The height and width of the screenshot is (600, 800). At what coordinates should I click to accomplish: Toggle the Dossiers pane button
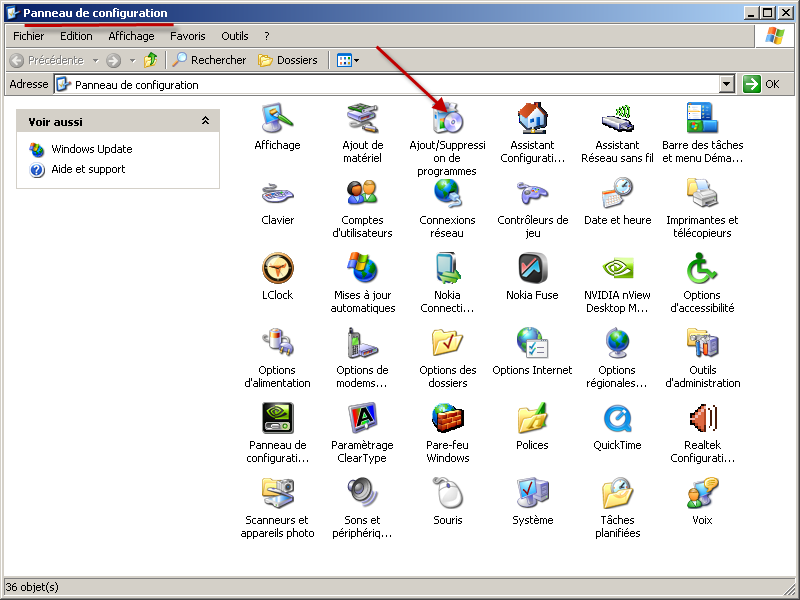(x=288, y=60)
